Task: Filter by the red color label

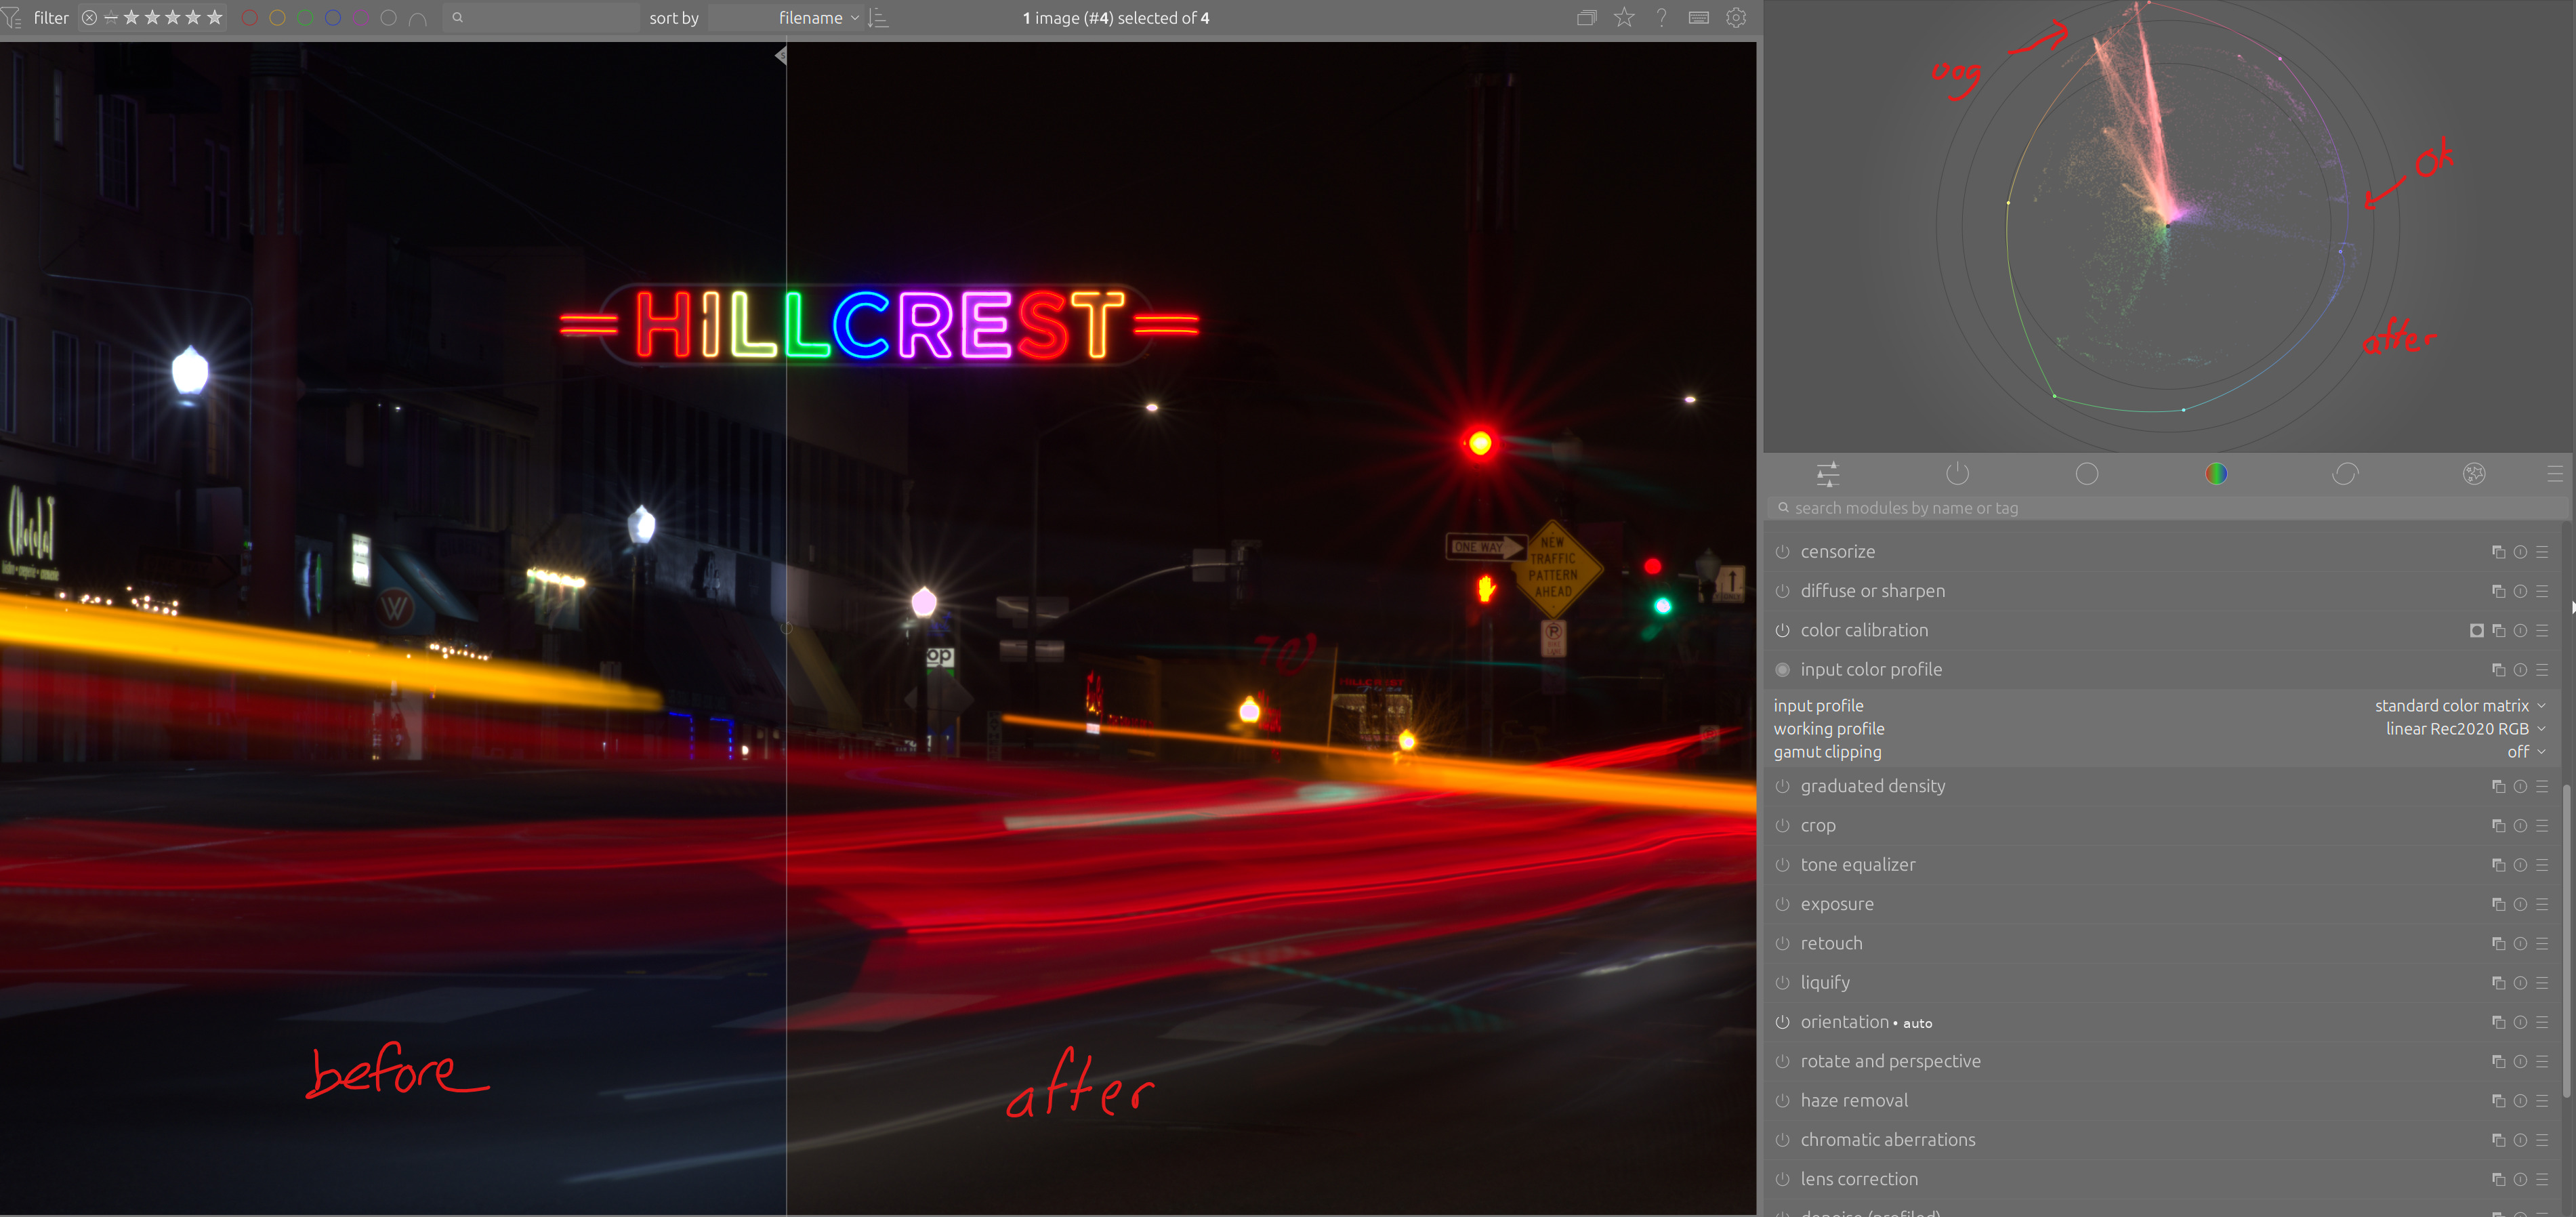Action: [x=250, y=18]
